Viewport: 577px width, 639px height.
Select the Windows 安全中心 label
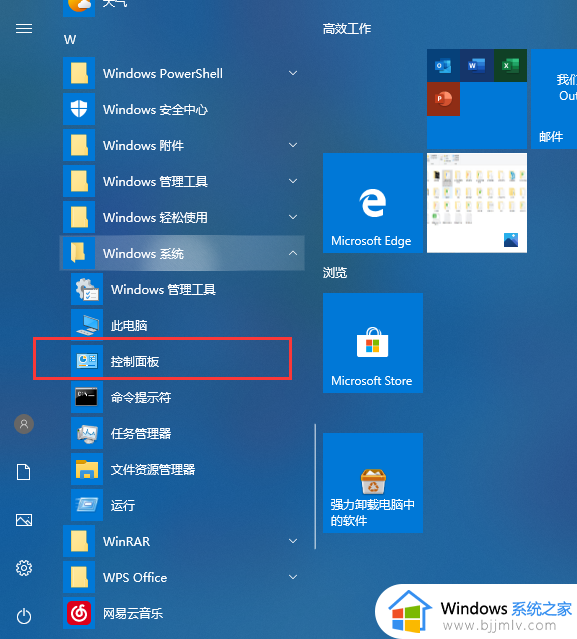click(155, 110)
